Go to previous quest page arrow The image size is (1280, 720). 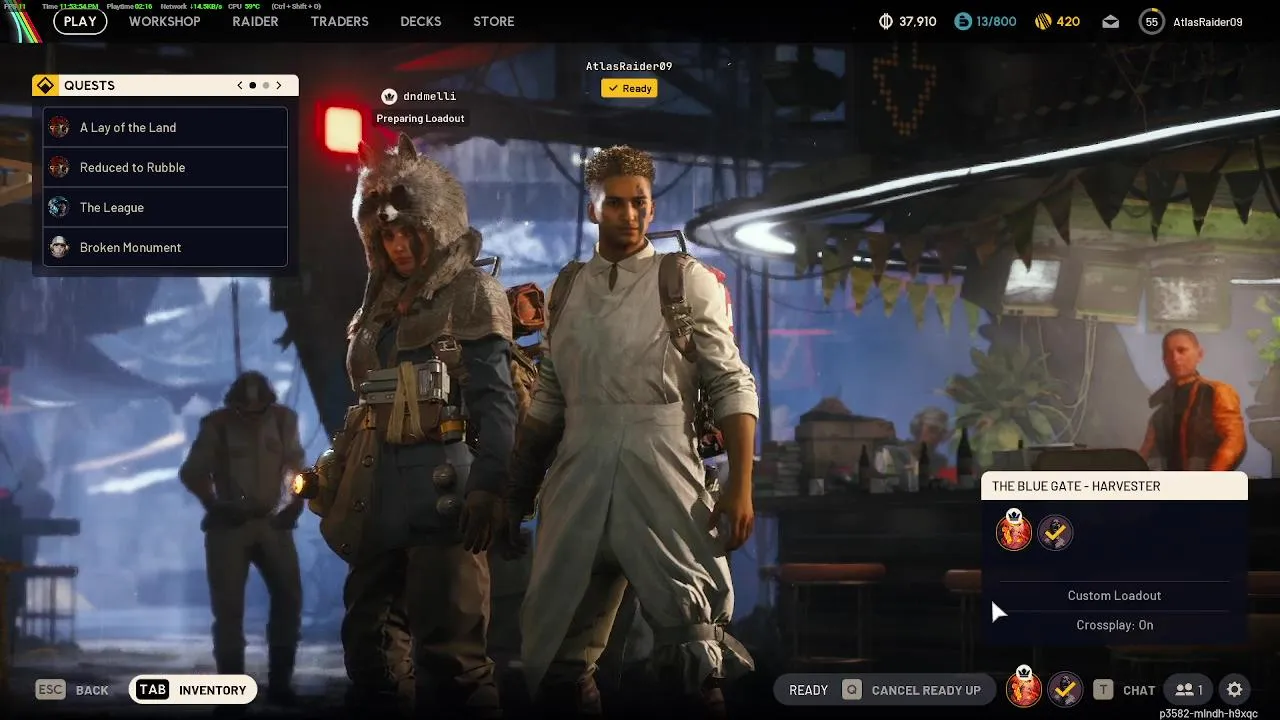240,85
